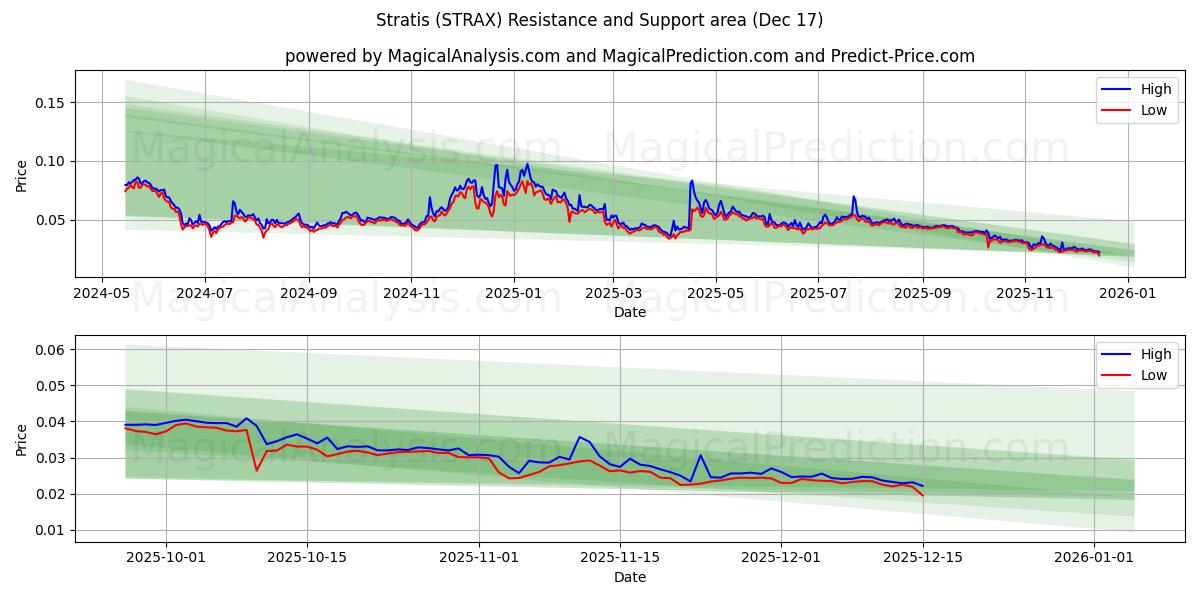Toggle the Low series in bottom legend
1200x600 pixels.
(x=1148, y=374)
